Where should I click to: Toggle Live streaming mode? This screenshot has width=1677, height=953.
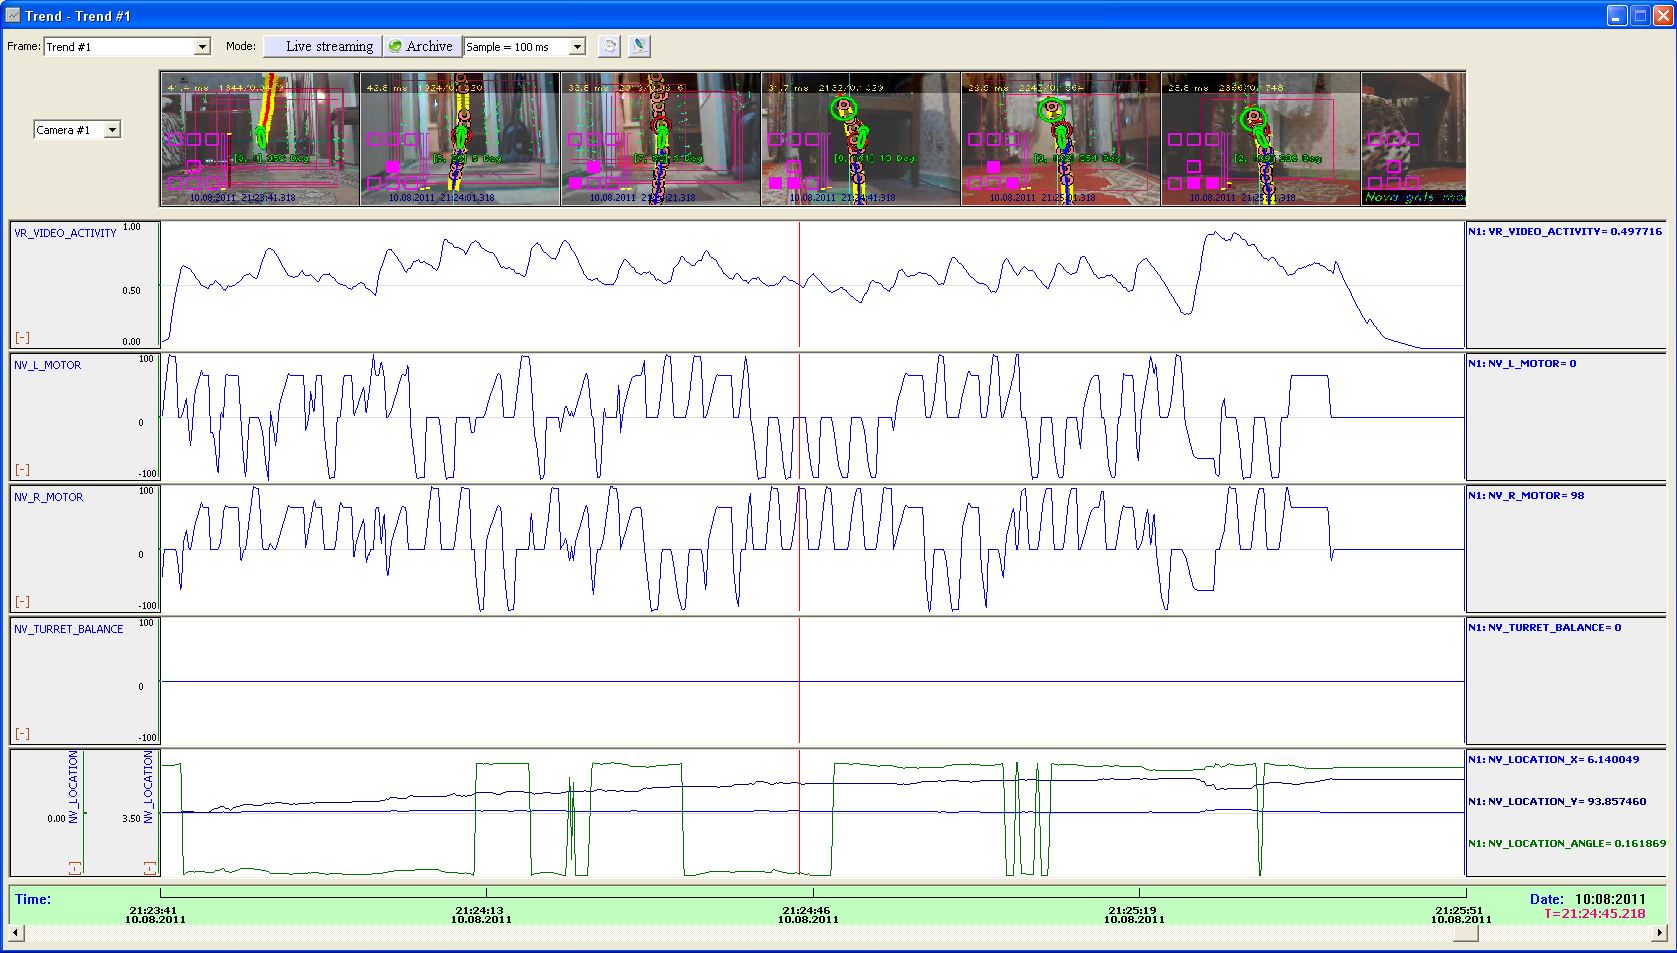[322, 46]
